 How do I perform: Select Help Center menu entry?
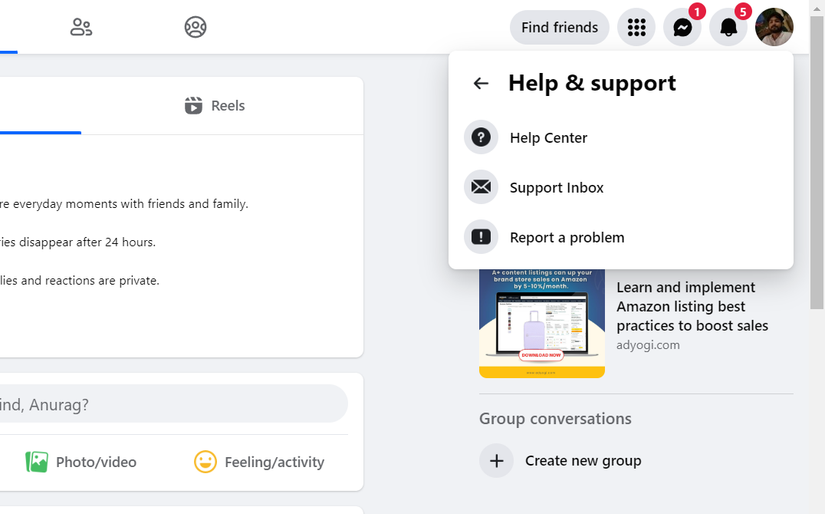[x=548, y=137]
